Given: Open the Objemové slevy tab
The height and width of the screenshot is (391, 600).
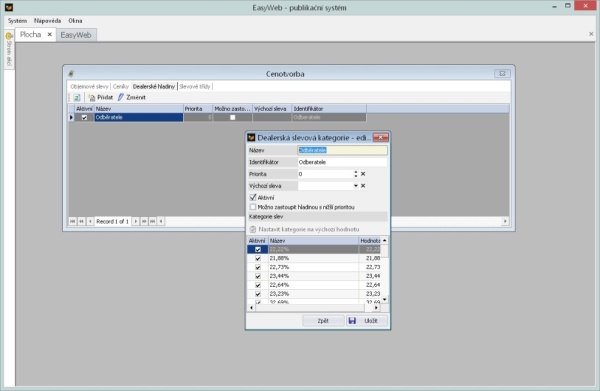Looking at the screenshot, I should tap(90, 86).
